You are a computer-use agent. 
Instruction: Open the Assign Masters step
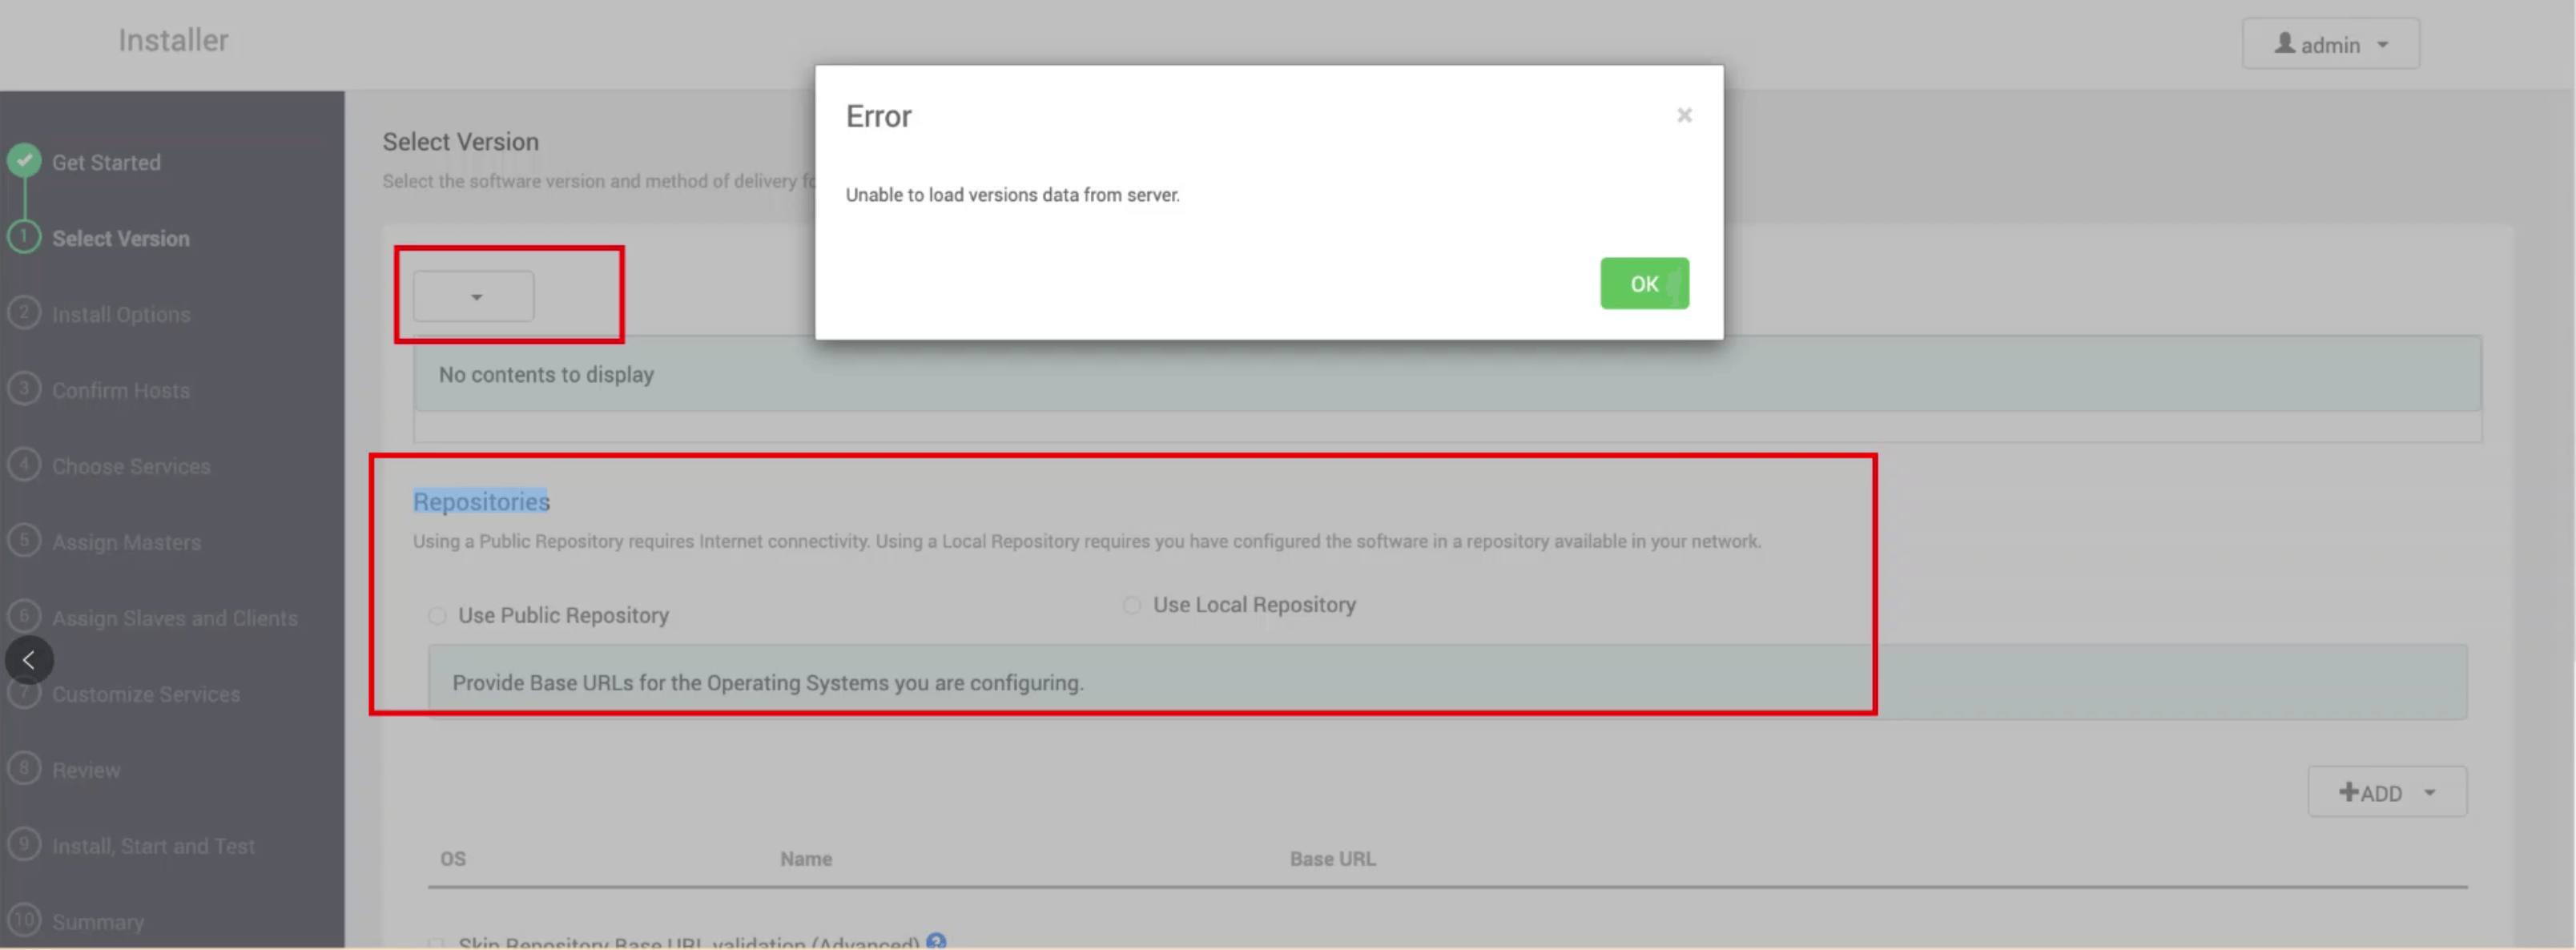coord(127,542)
